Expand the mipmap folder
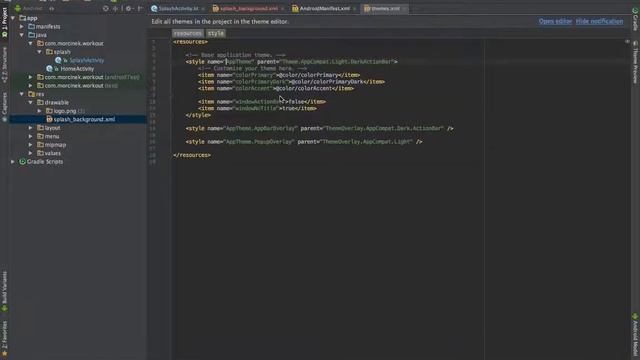This screenshot has width=640, height=360. tap(31, 144)
